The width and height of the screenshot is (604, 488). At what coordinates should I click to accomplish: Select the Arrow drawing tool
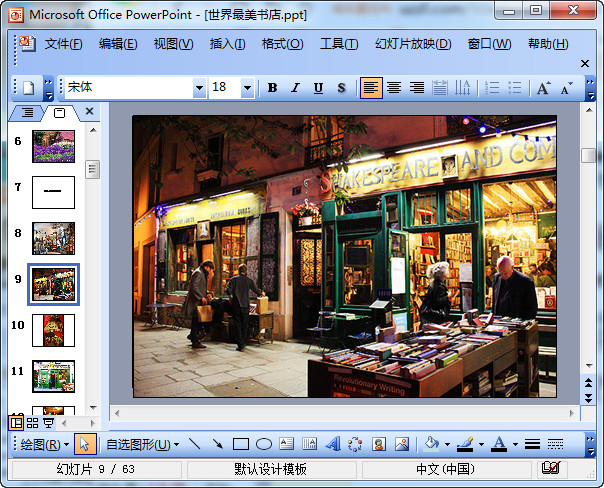tap(217, 444)
